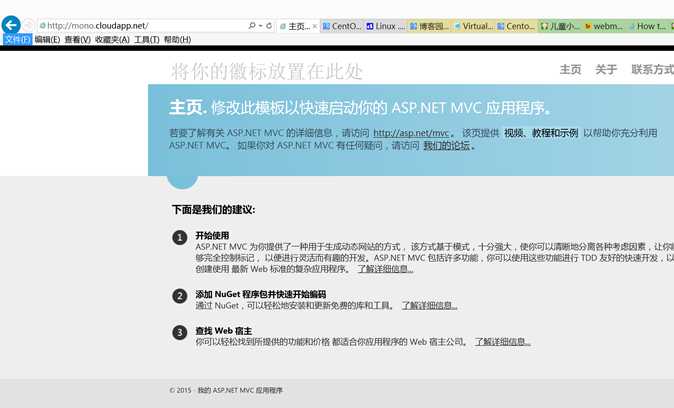Go to 主页 in site navigation
The height and width of the screenshot is (408, 674).
click(570, 69)
